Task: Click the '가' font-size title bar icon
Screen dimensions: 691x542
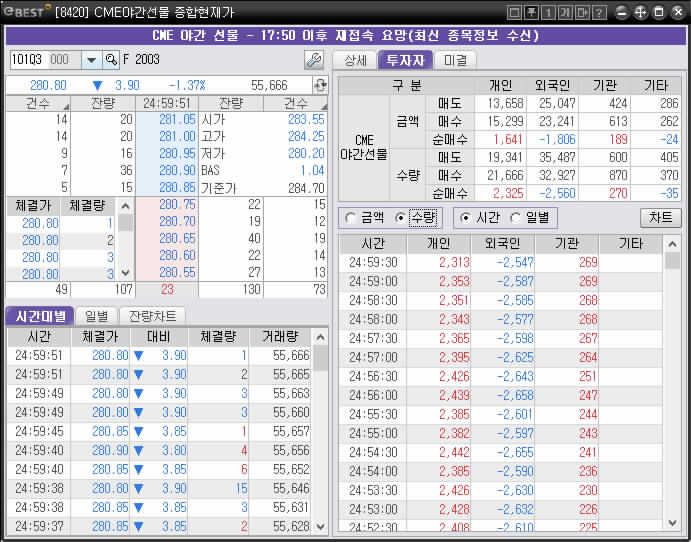Action: pyautogui.click(x=565, y=12)
